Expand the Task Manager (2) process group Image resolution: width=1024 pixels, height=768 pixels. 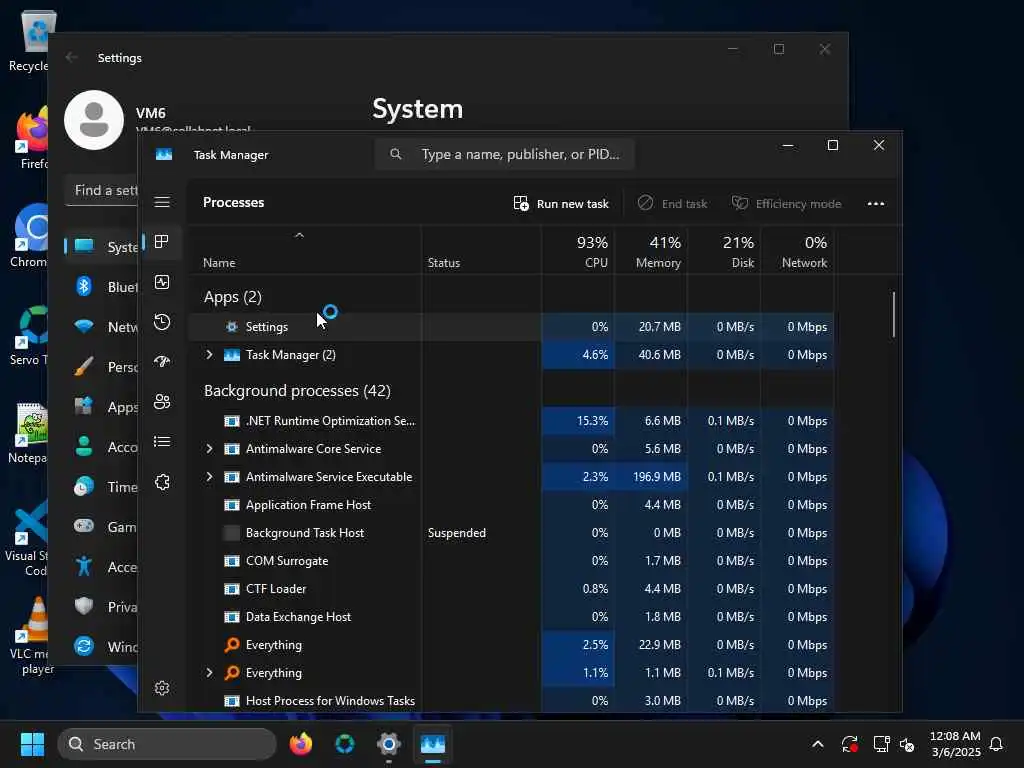click(209, 355)
